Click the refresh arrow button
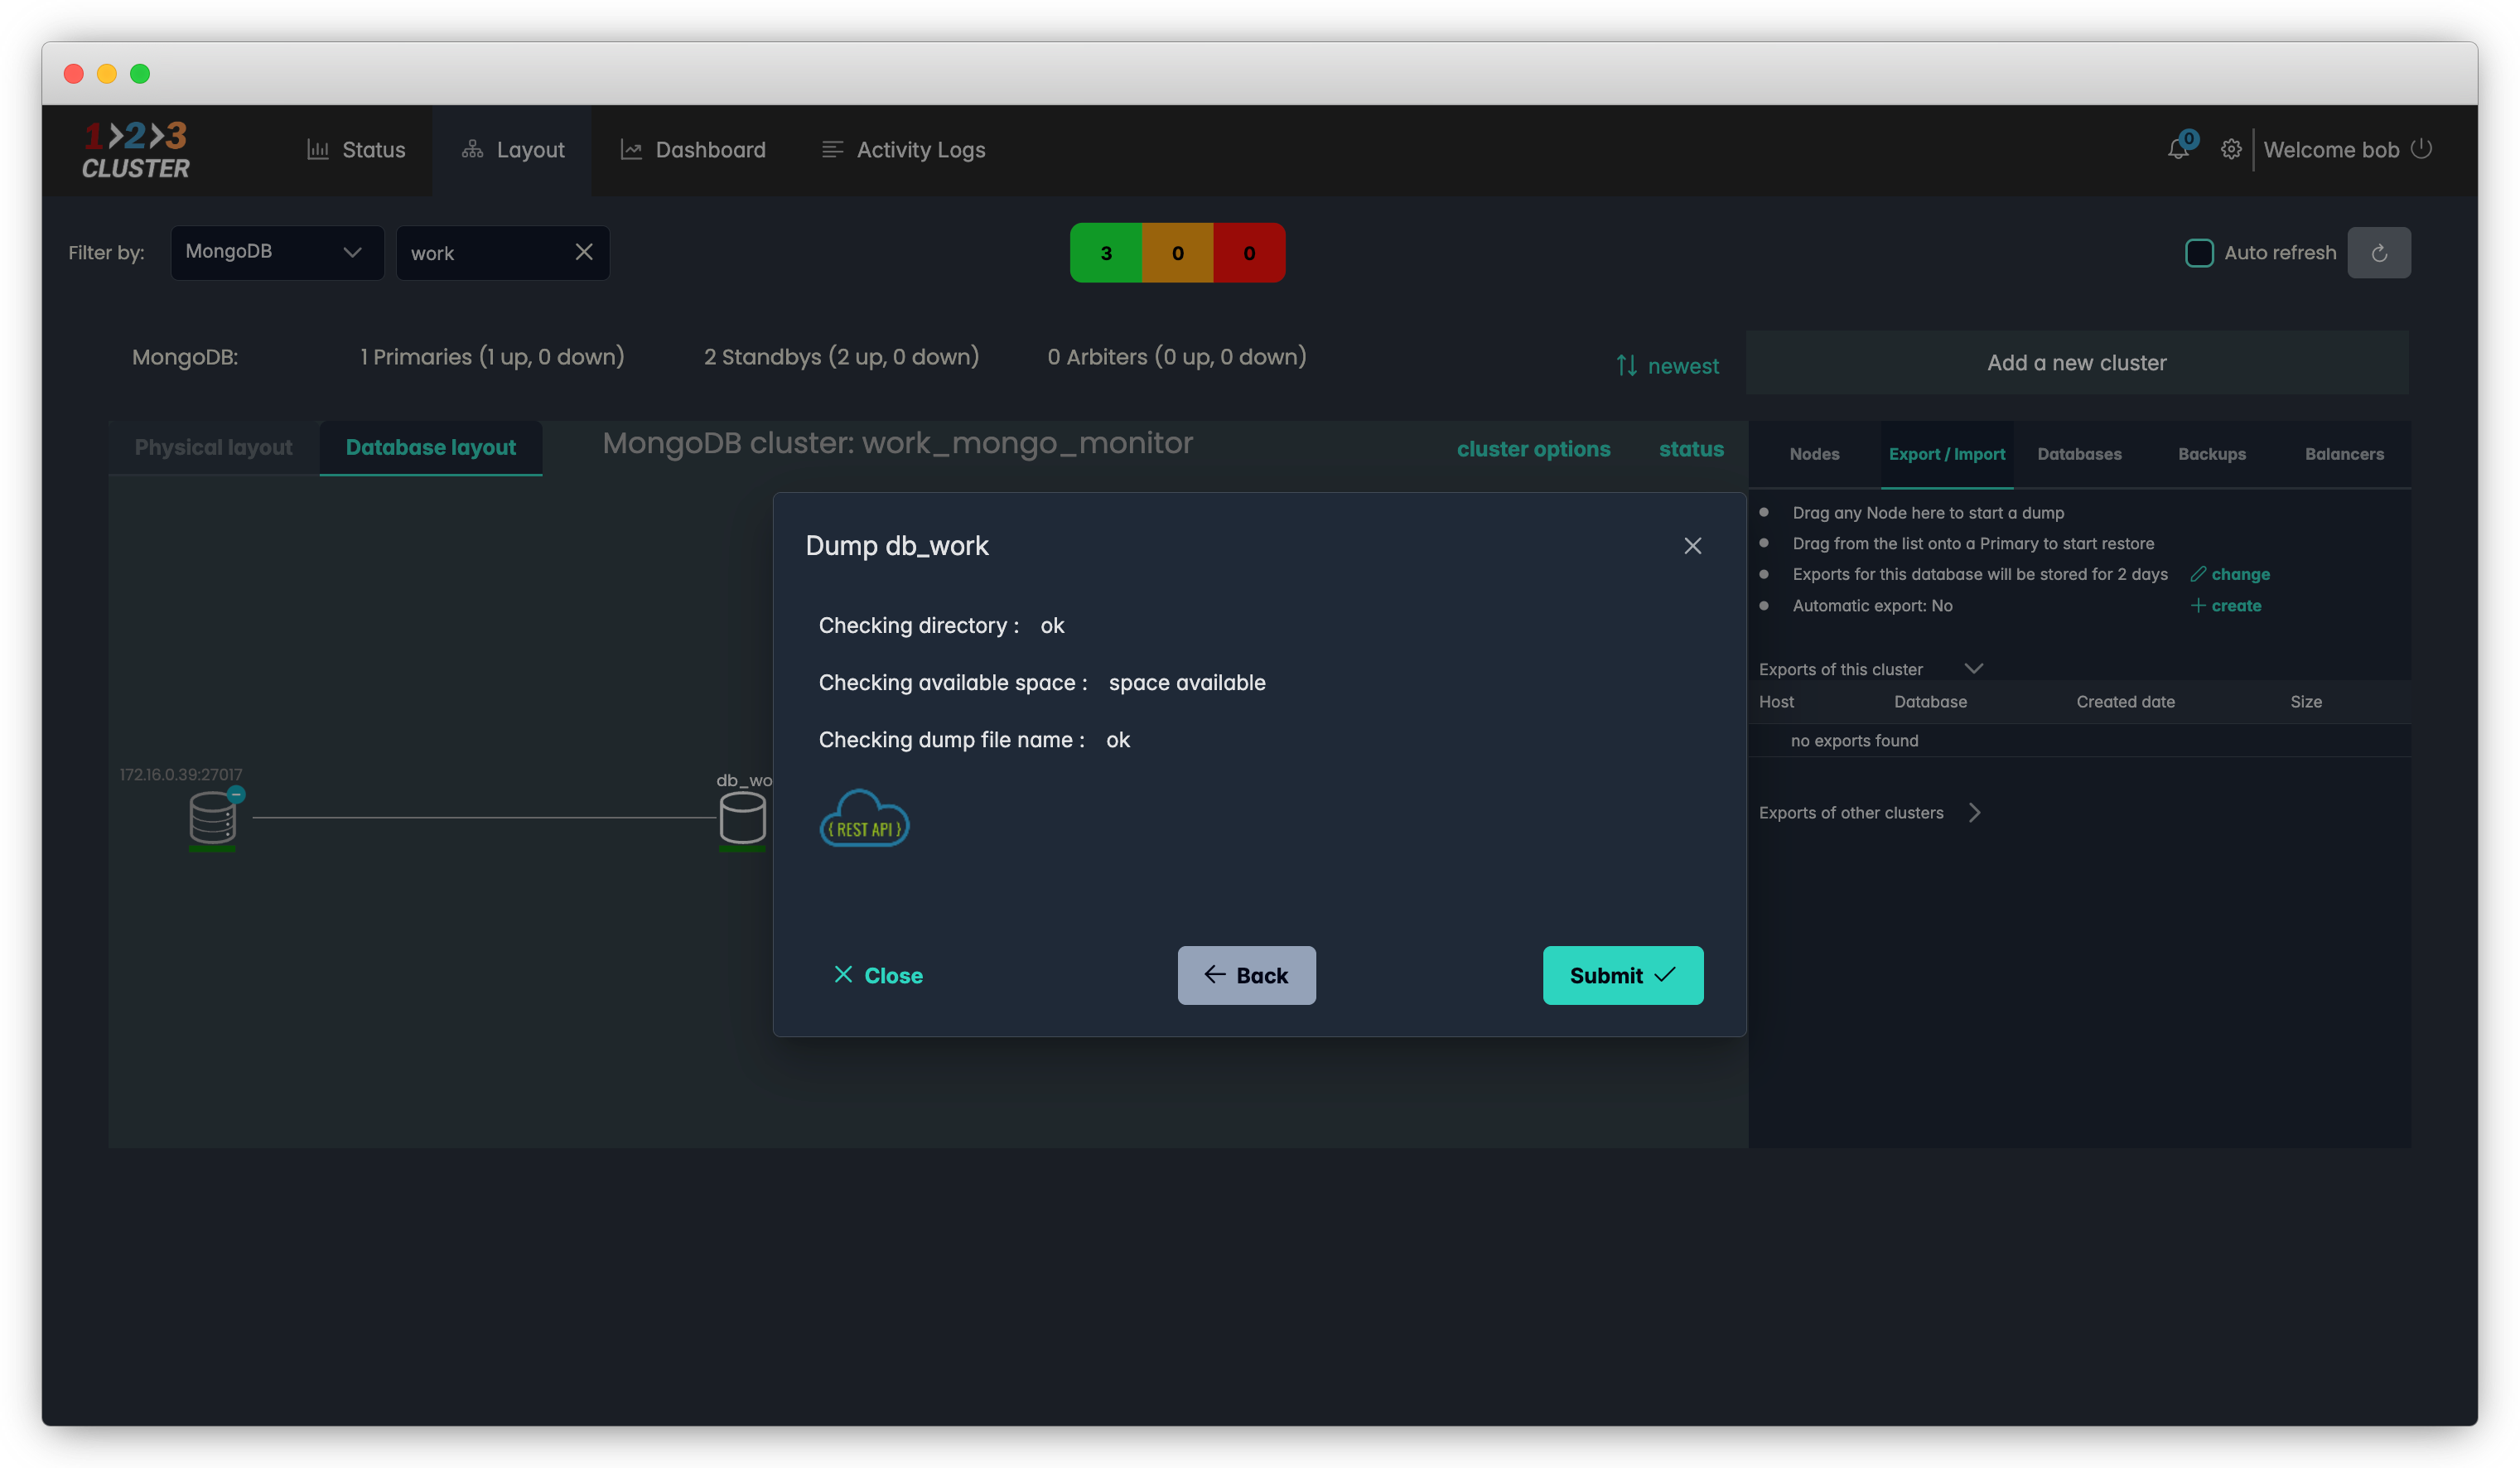The width and height of the screenshot is (2520, 1468). click(2378, 253)
